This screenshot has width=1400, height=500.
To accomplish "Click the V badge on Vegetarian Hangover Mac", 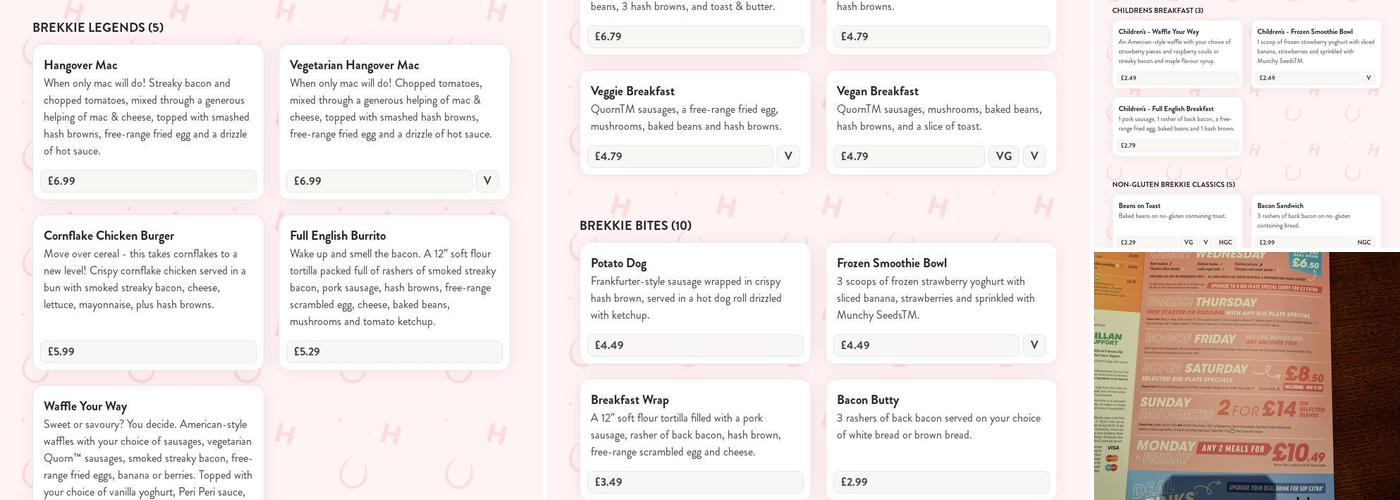I will coord(487,181).
